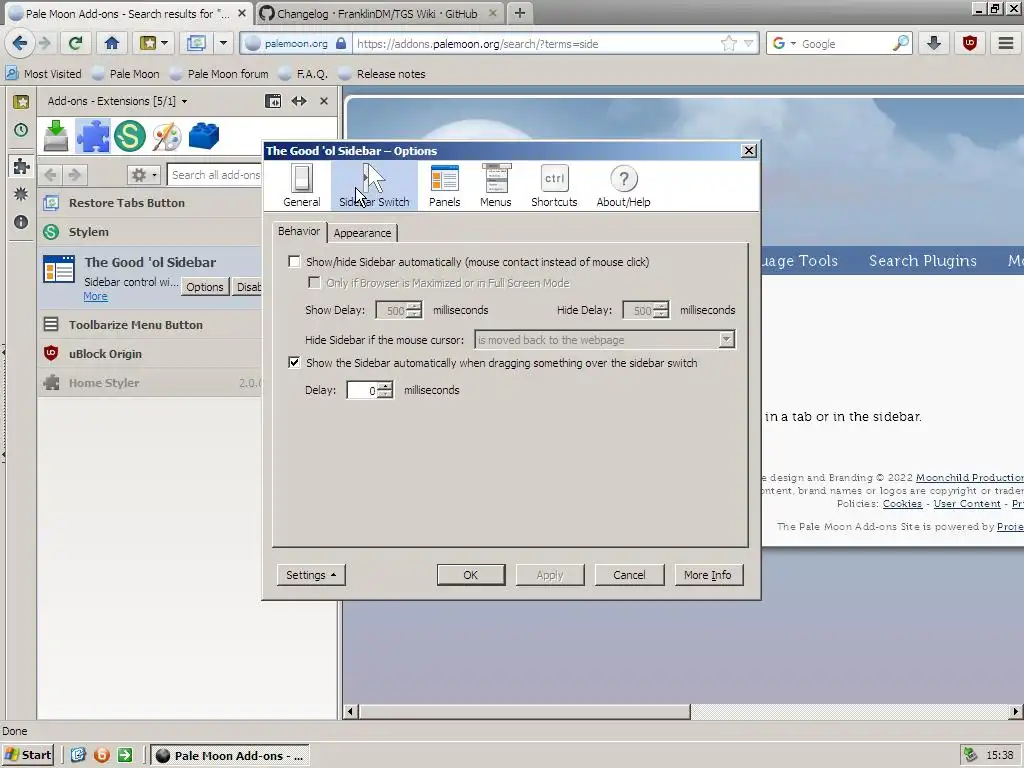Select the Appearance palette icon
1024x768 pixels.
coord(167,136)
